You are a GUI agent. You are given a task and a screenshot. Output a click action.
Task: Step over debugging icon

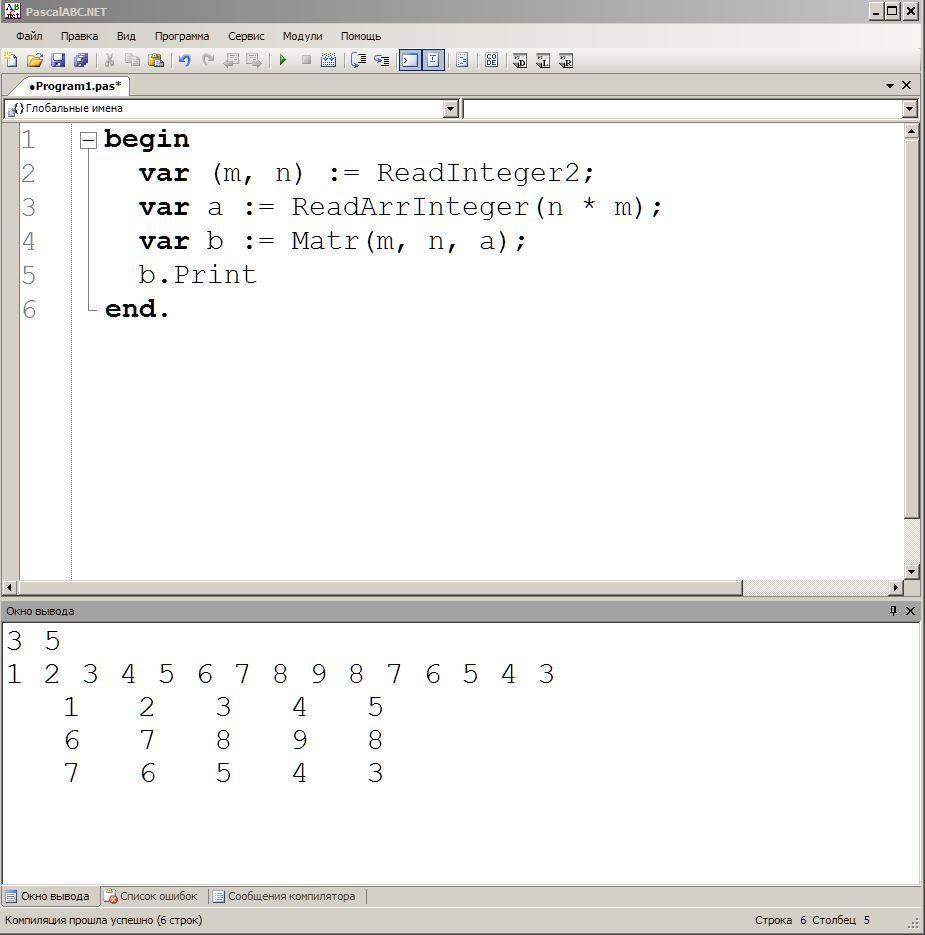pos(358,60)
